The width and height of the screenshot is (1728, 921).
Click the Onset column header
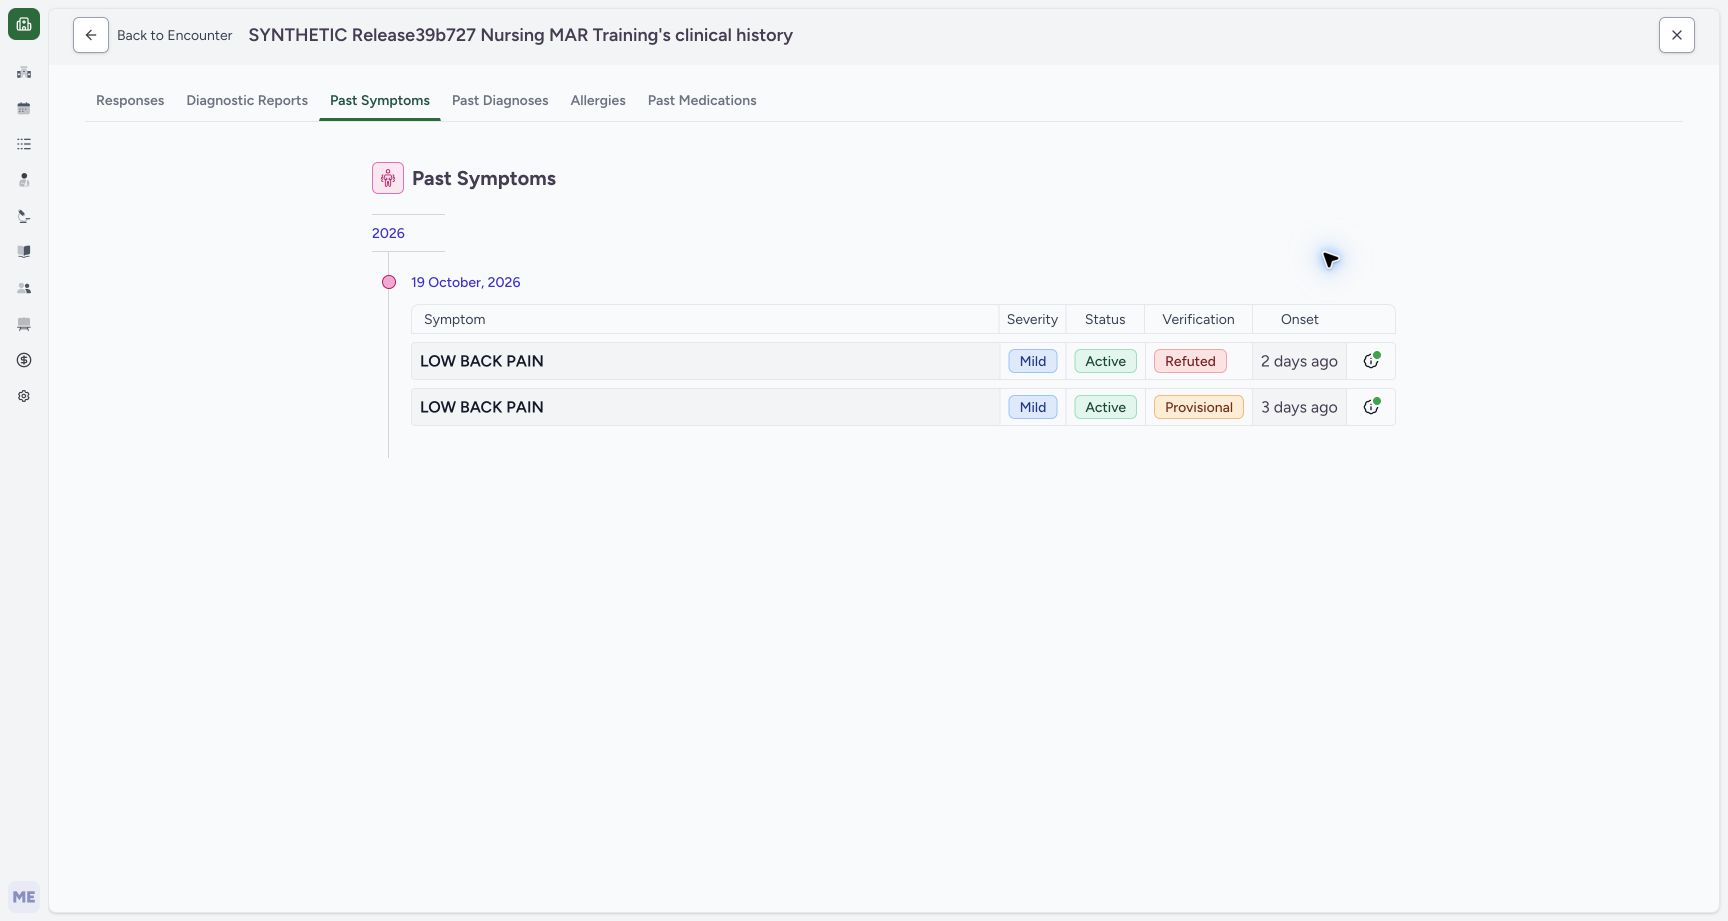tap(1300, 319)
